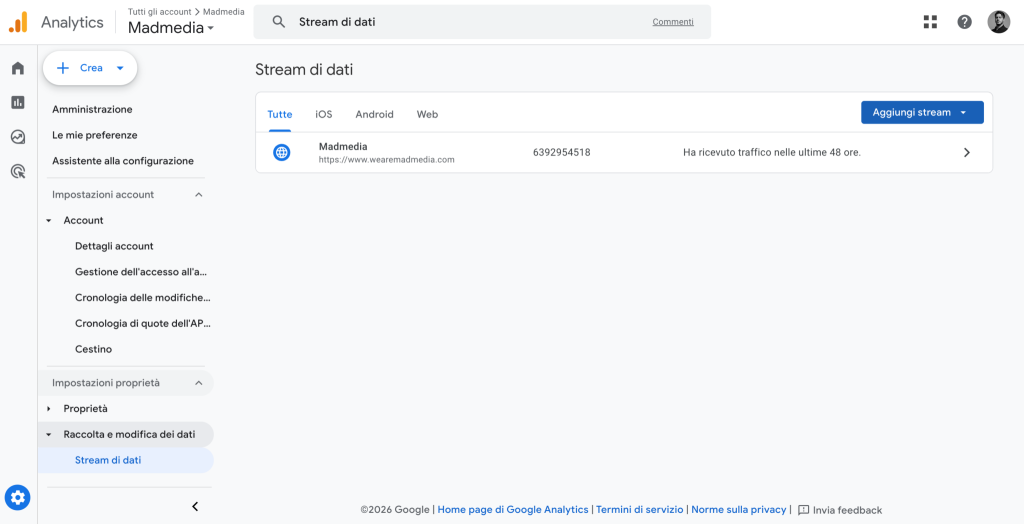The height and width of the screenshot is (524, 1024).
Task: Open Home page di Google Analytics link
Action: tap(513, 510)
